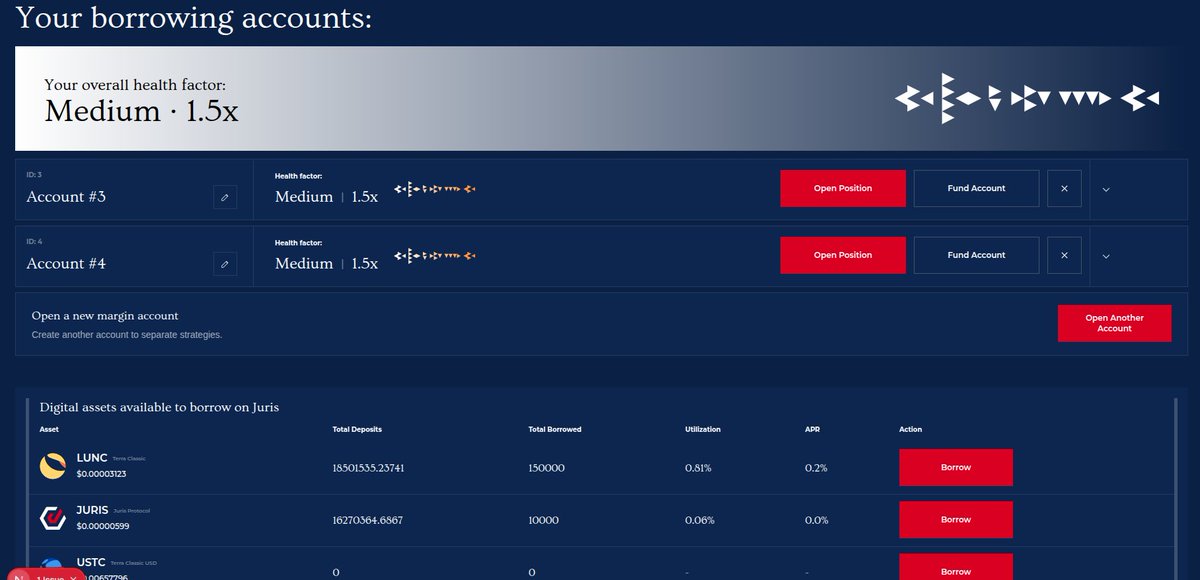The image size is (1200, 580).
Task: Click the Asset column header
Action: click(x=49, y=429)
